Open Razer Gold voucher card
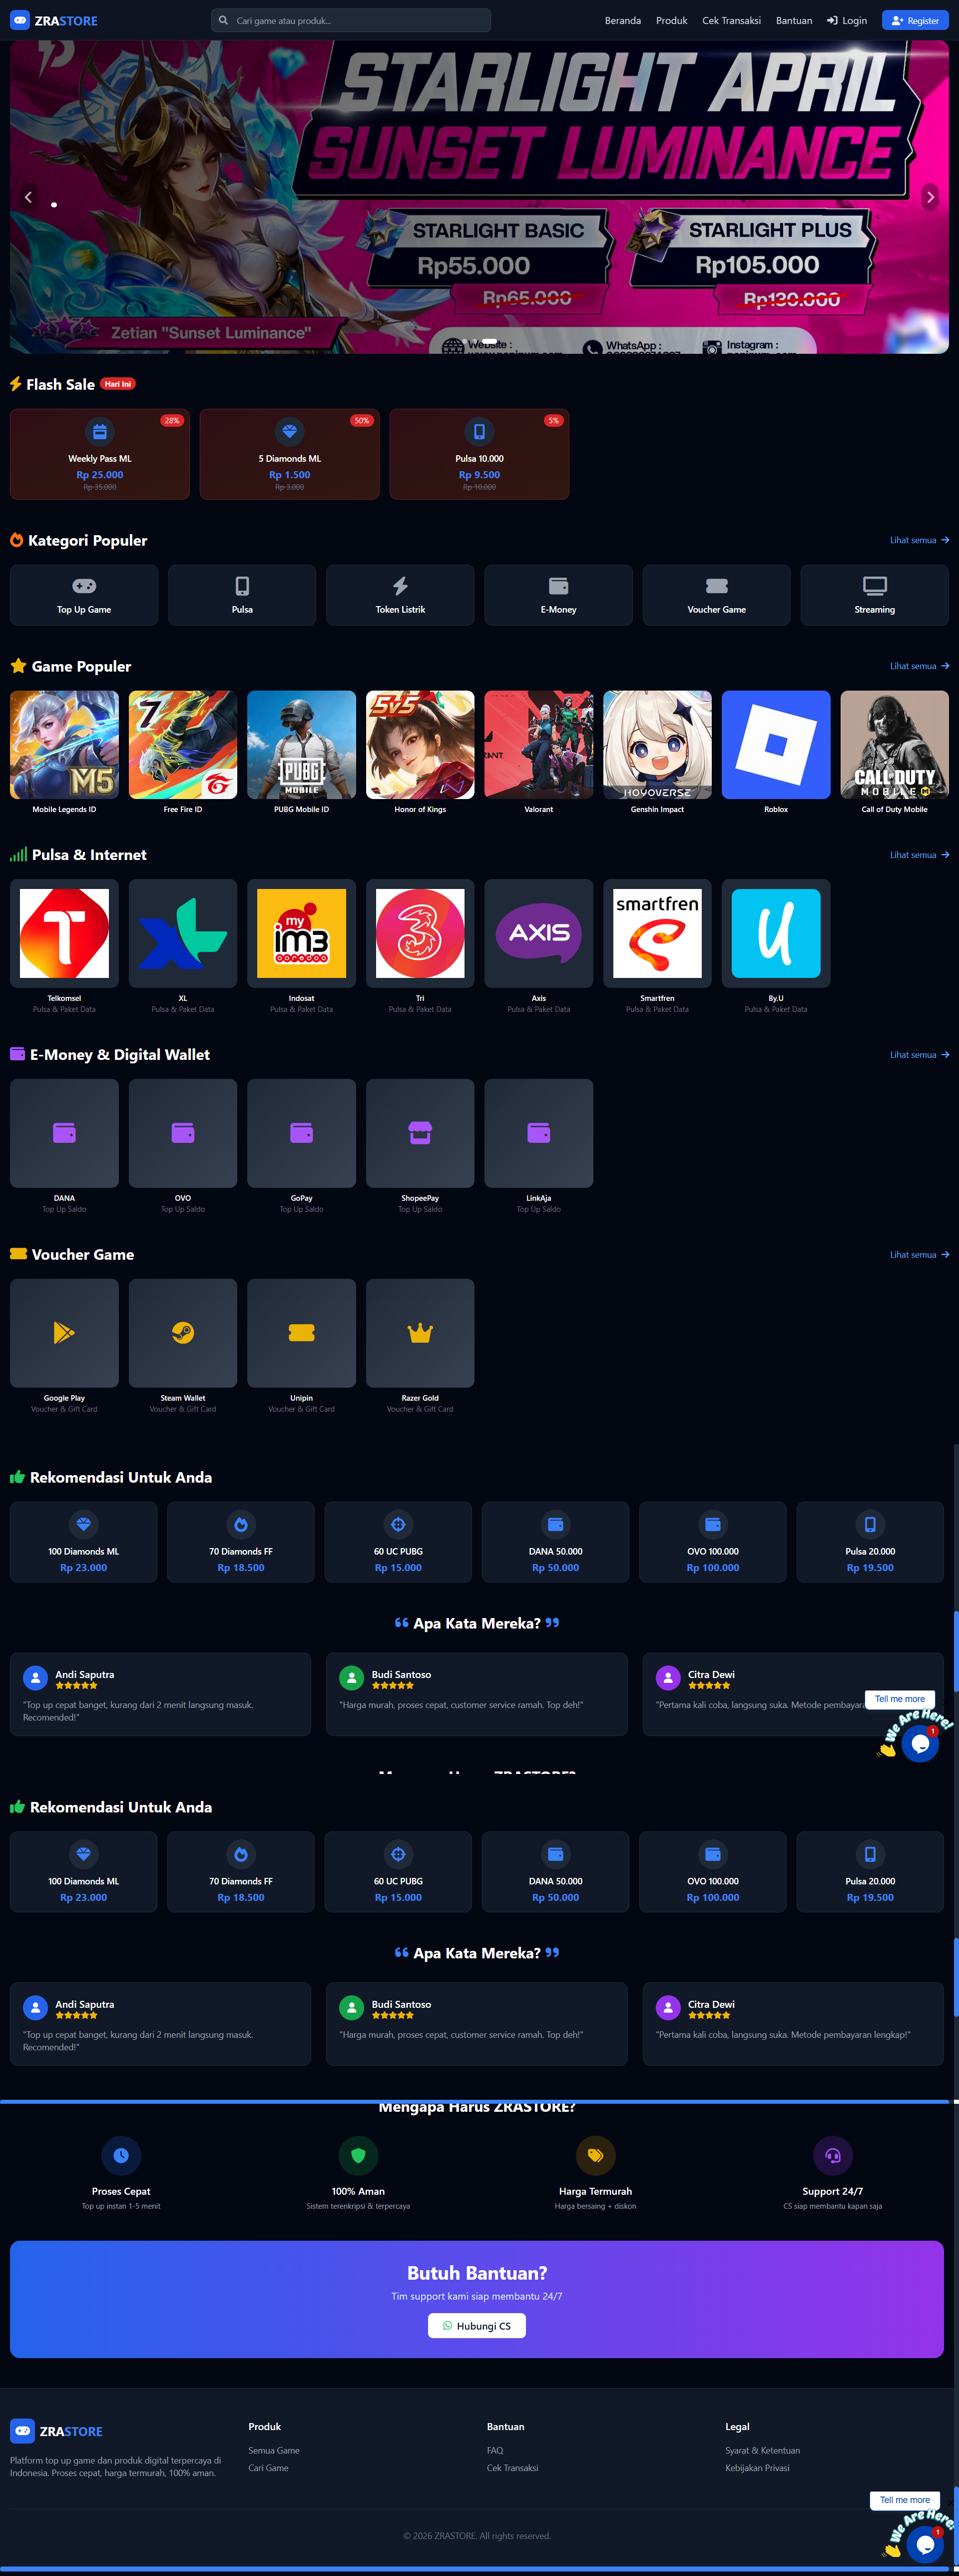The image size is (959, 2576). pyautogui.click(x=420, y=1333)
